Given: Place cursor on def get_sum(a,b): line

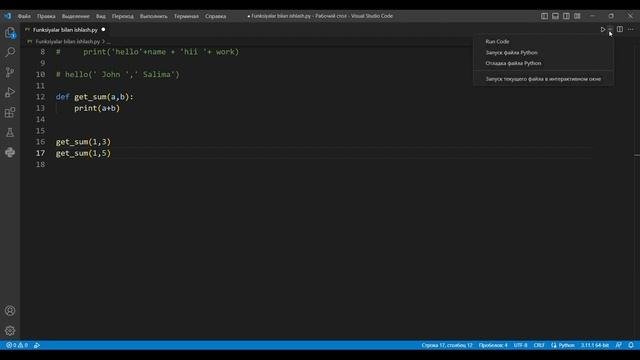Looking at the screenshot, I should pyautogui.click(x=95, y=97).
